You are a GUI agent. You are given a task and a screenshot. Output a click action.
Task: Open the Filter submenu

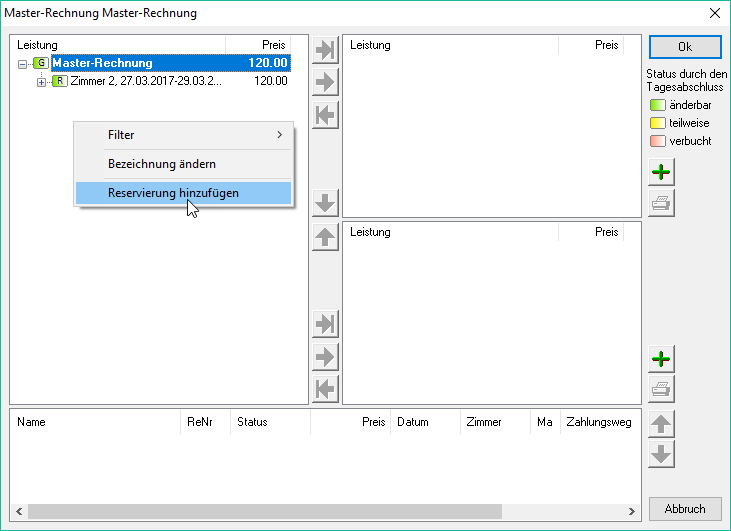(184, 135)
